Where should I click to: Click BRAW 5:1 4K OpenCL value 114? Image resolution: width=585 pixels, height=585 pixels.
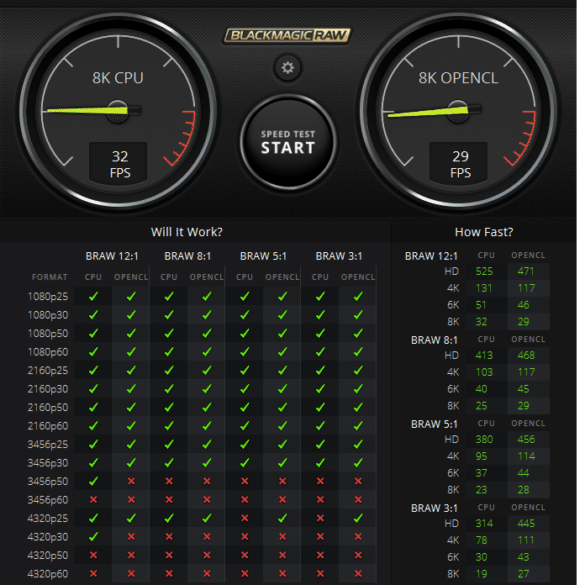(526, 456)
